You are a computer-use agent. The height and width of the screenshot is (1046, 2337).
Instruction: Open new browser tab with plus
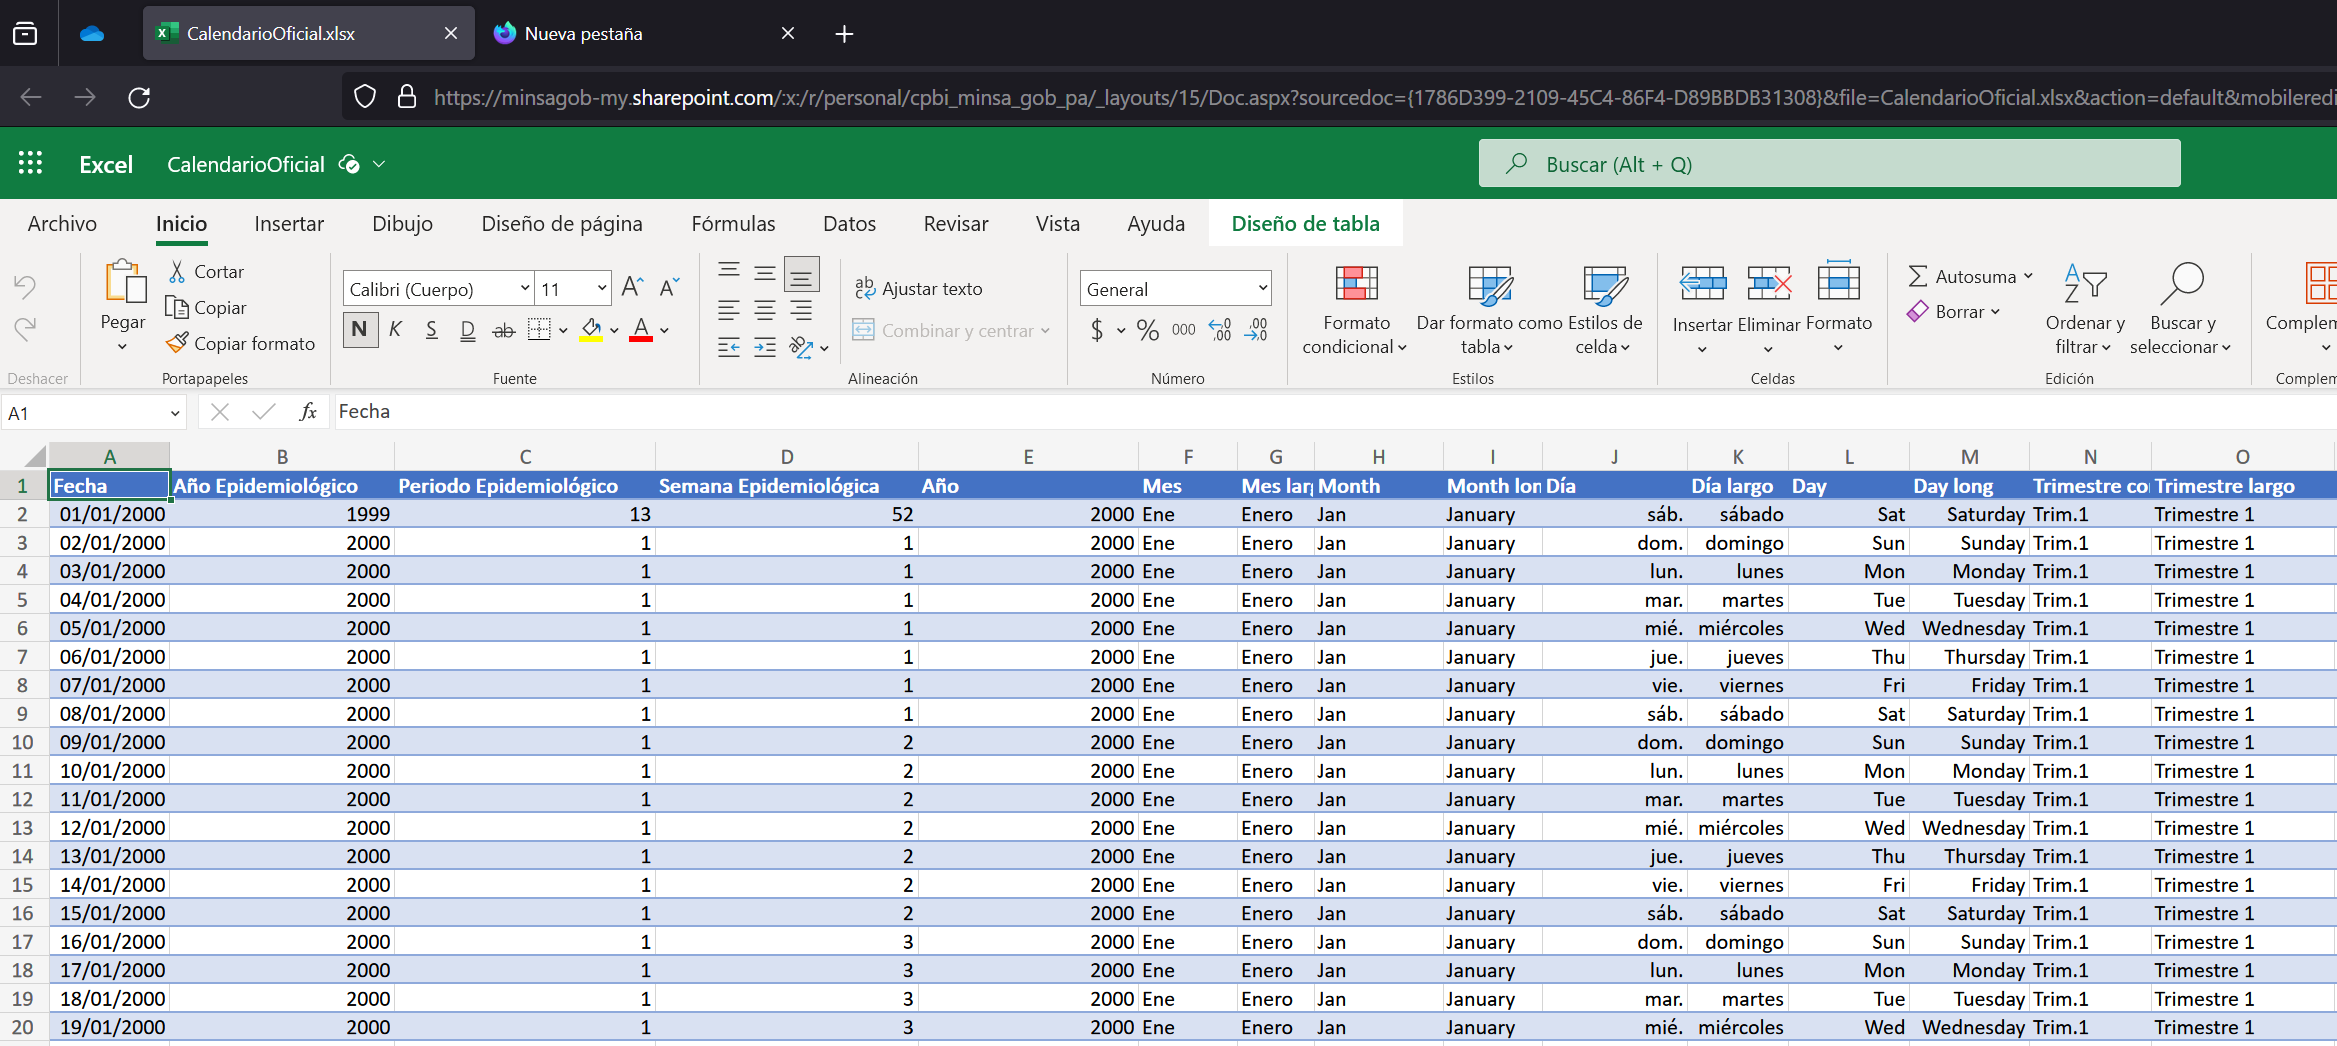click(844, 34)
